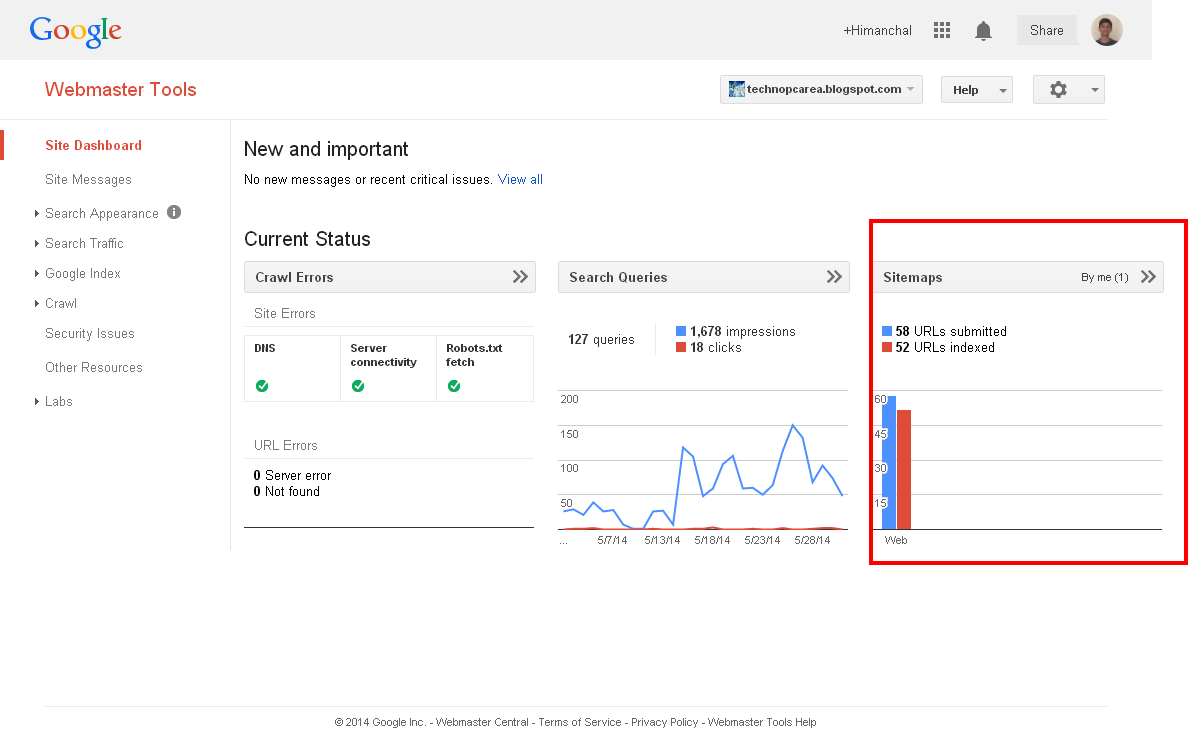Open Security Issues in the sidebar
The width and height of the screenshot is (1194, 732).
click(x=90, y=334)
